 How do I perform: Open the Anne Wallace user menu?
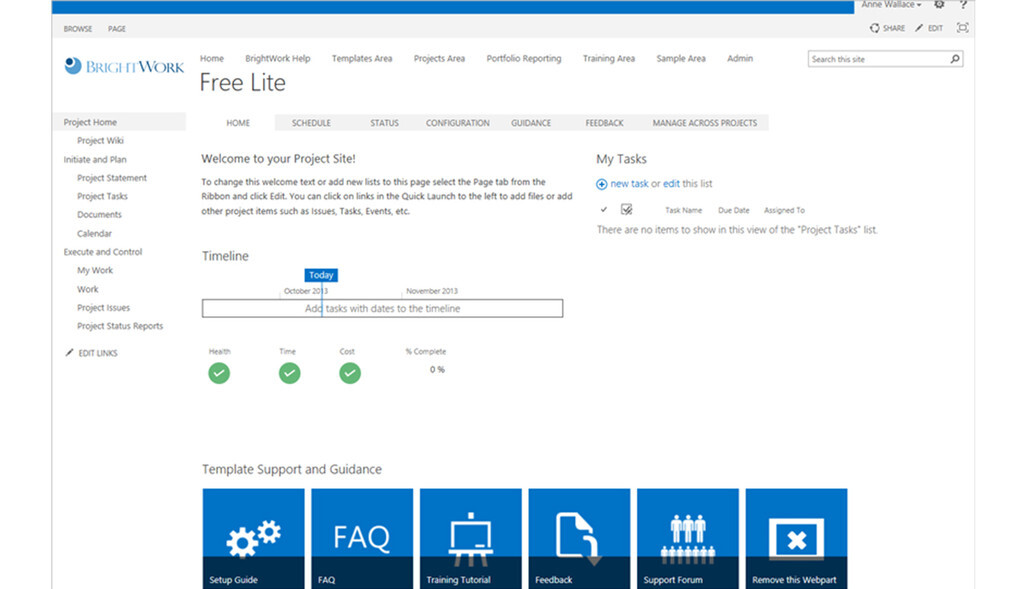(890, 5)
